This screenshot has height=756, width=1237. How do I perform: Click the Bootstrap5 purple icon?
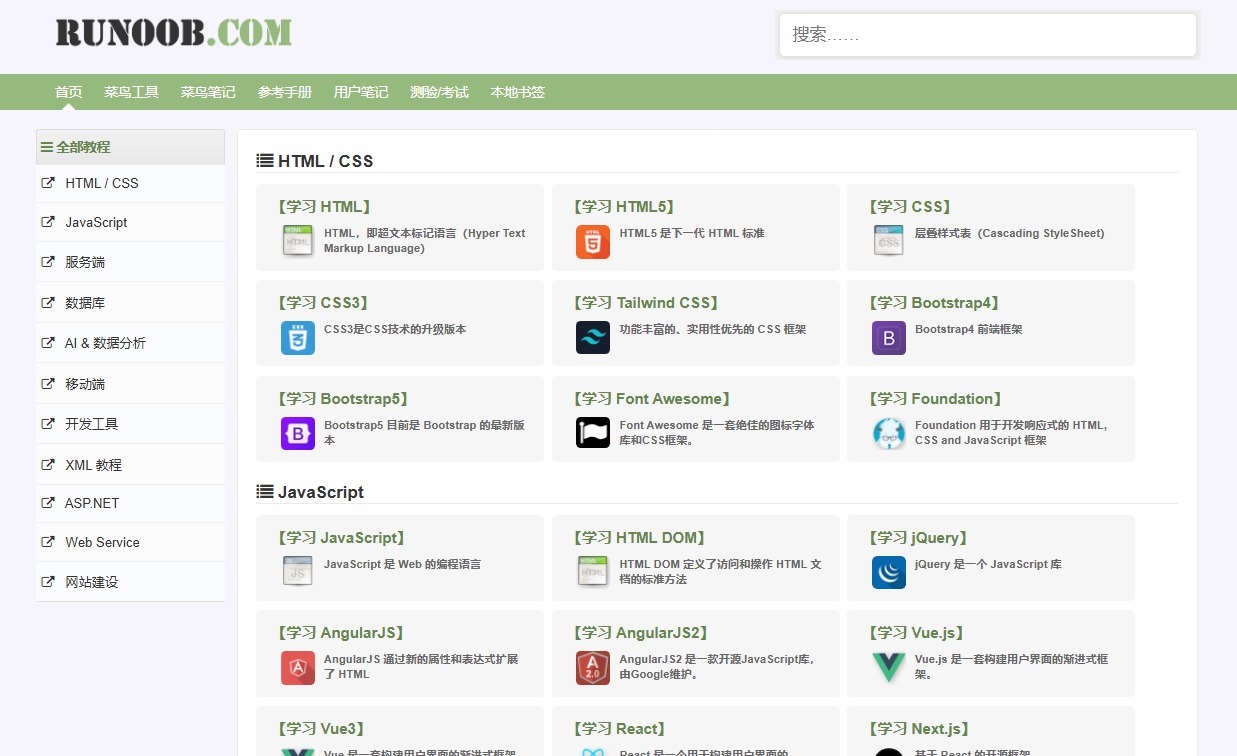297,433
